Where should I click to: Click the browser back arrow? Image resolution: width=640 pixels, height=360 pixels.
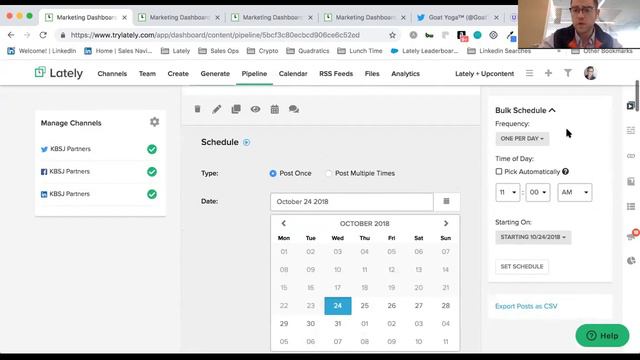click(11, 35)
